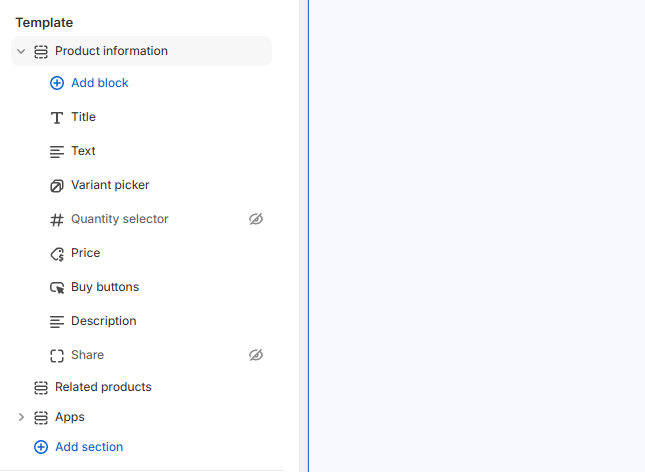The width and height of the screenshot is (645, 472).
Task: Select the Apps section label
Action: 70,417
